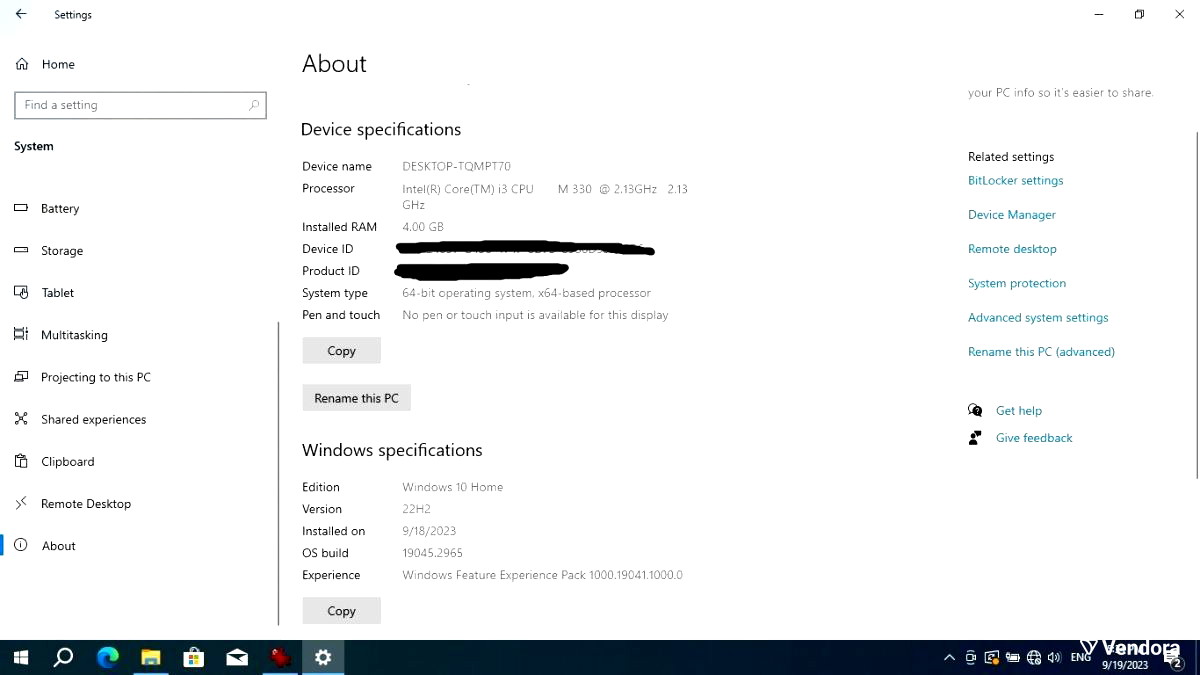Show hidden system tray icons
This screenshot has height=675, width=1200.
[x=949, y=657]
